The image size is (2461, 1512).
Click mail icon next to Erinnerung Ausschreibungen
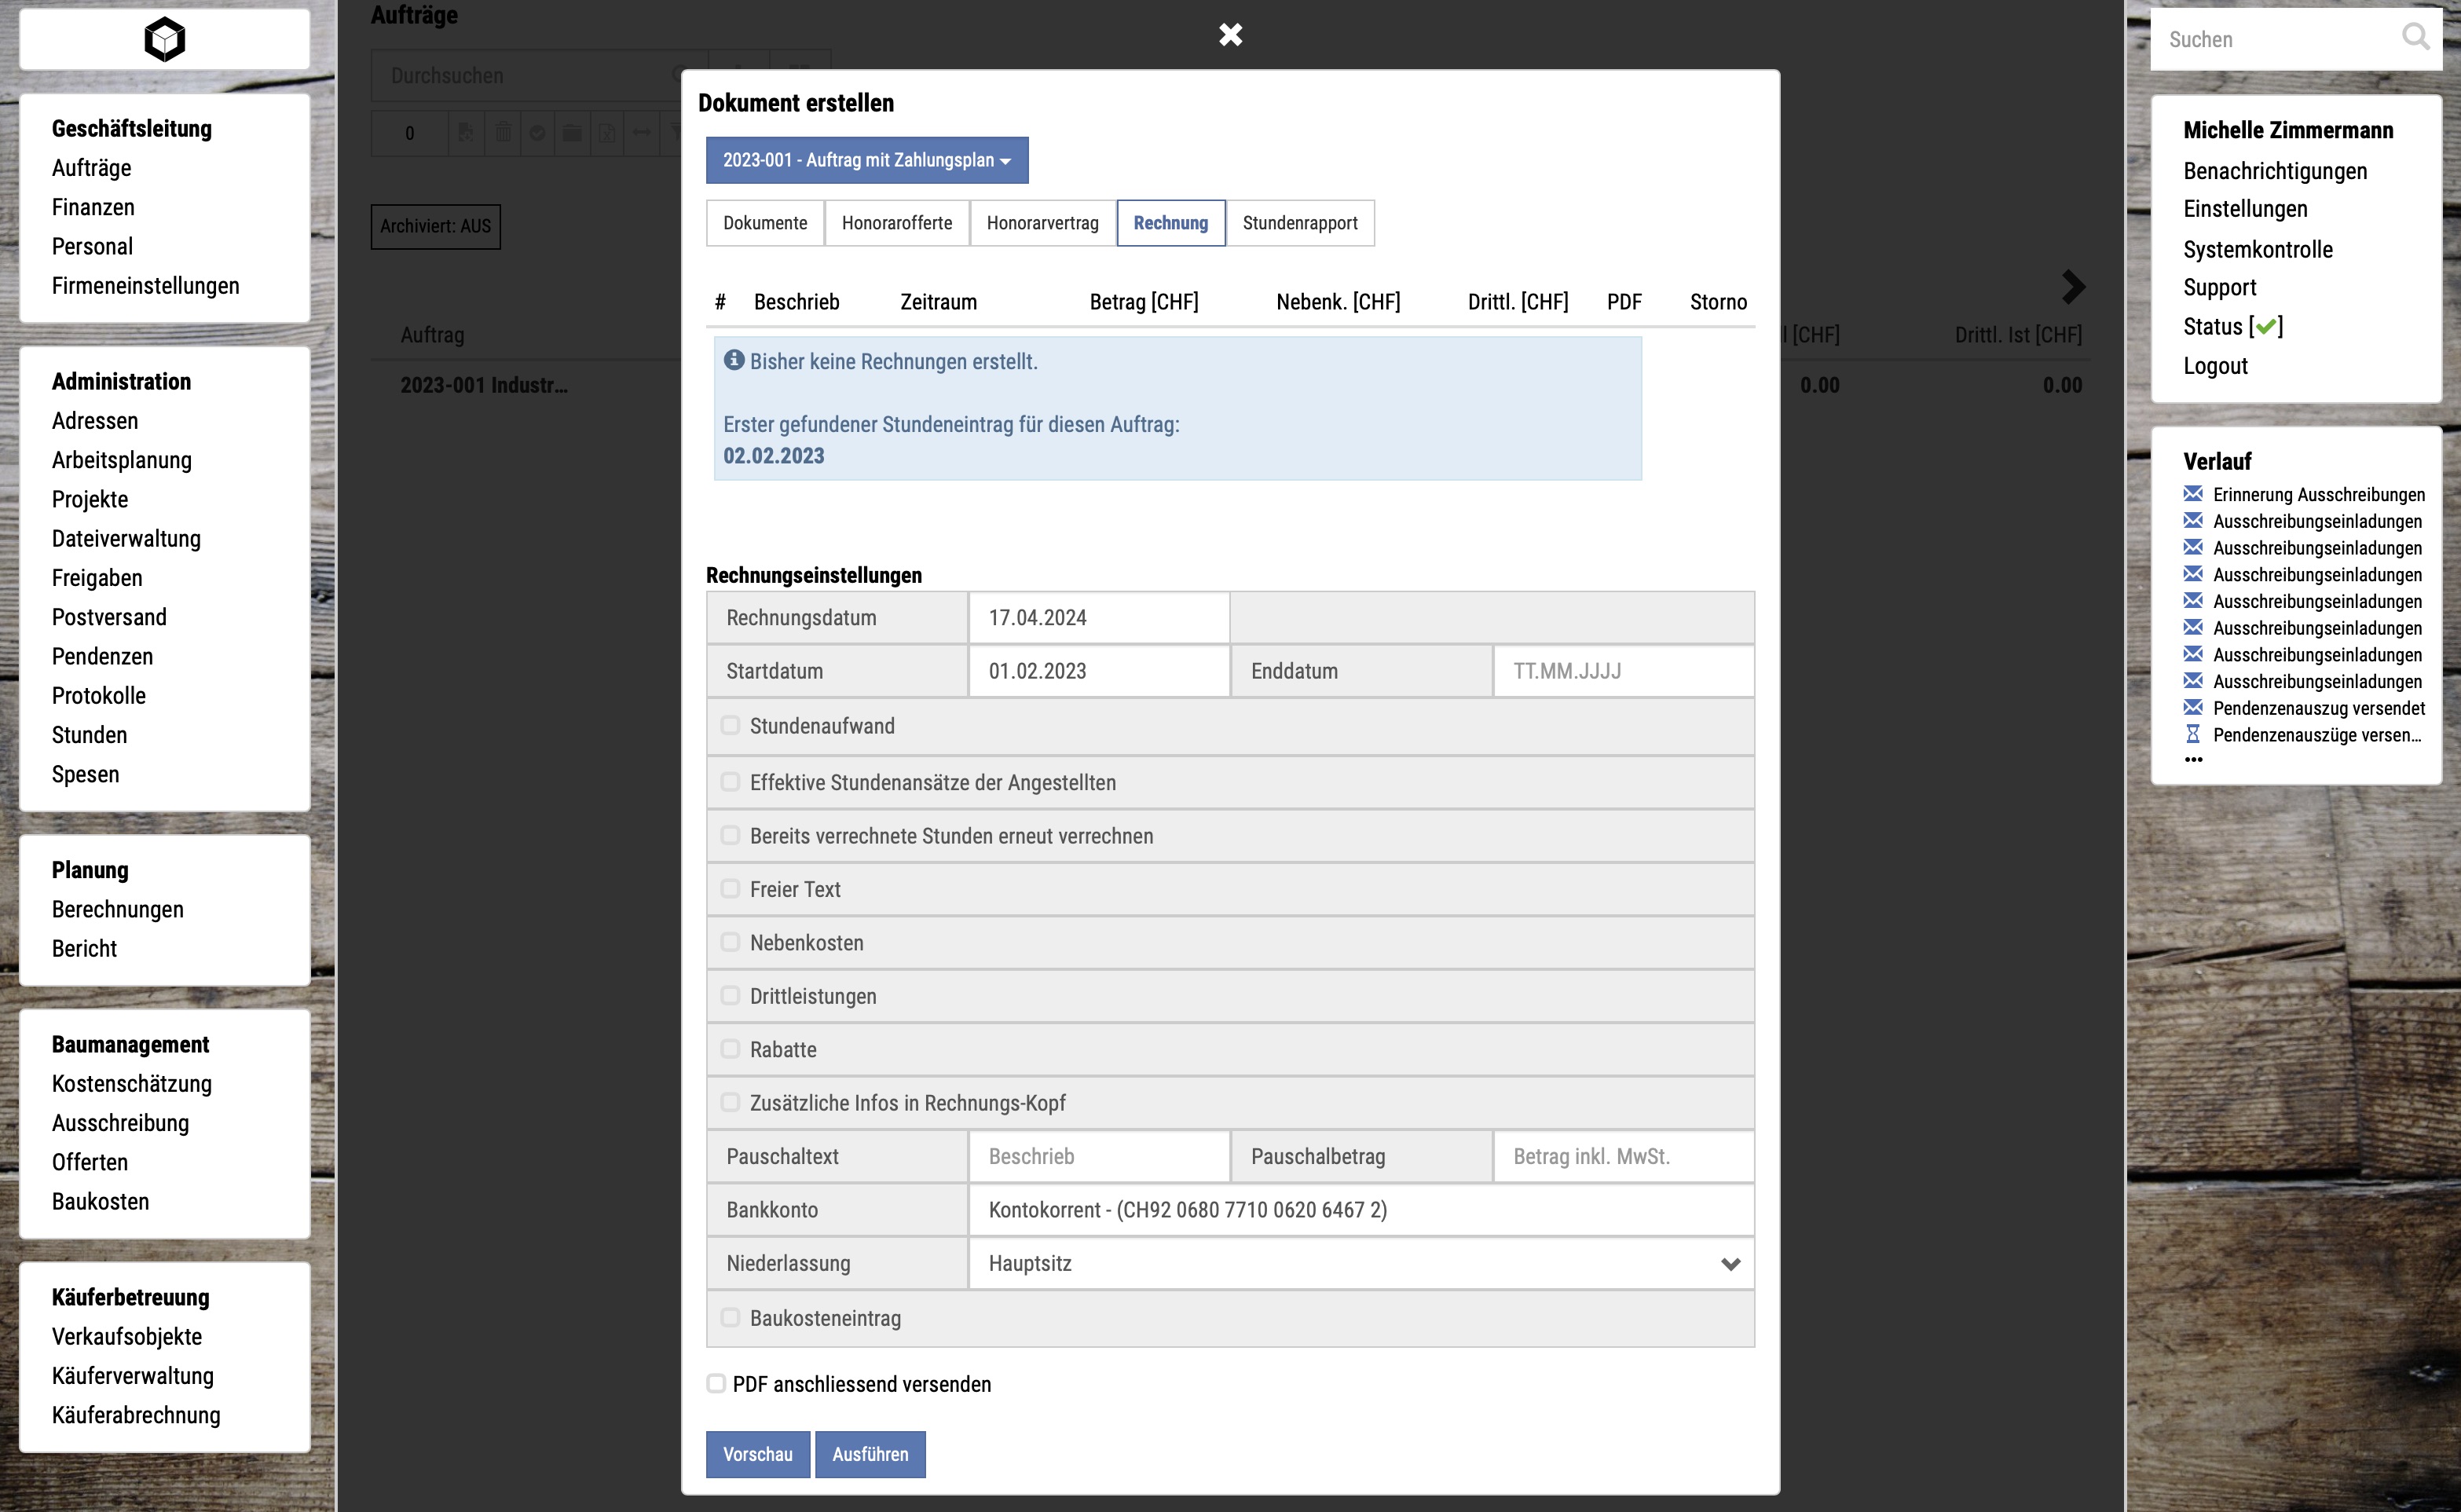(2193, 494)
